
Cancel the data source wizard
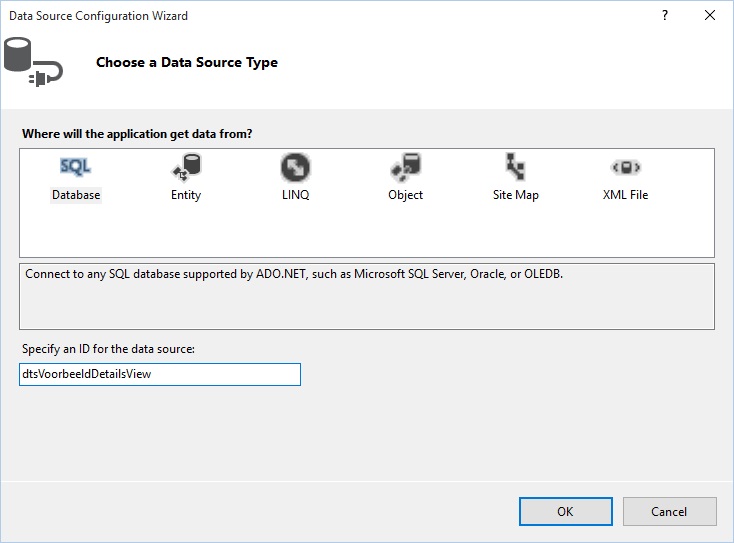(x=669, y=511)
